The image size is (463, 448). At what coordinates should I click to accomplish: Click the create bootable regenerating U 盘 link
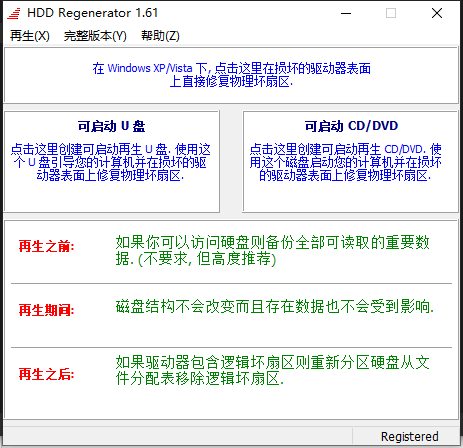coord(110,162)
